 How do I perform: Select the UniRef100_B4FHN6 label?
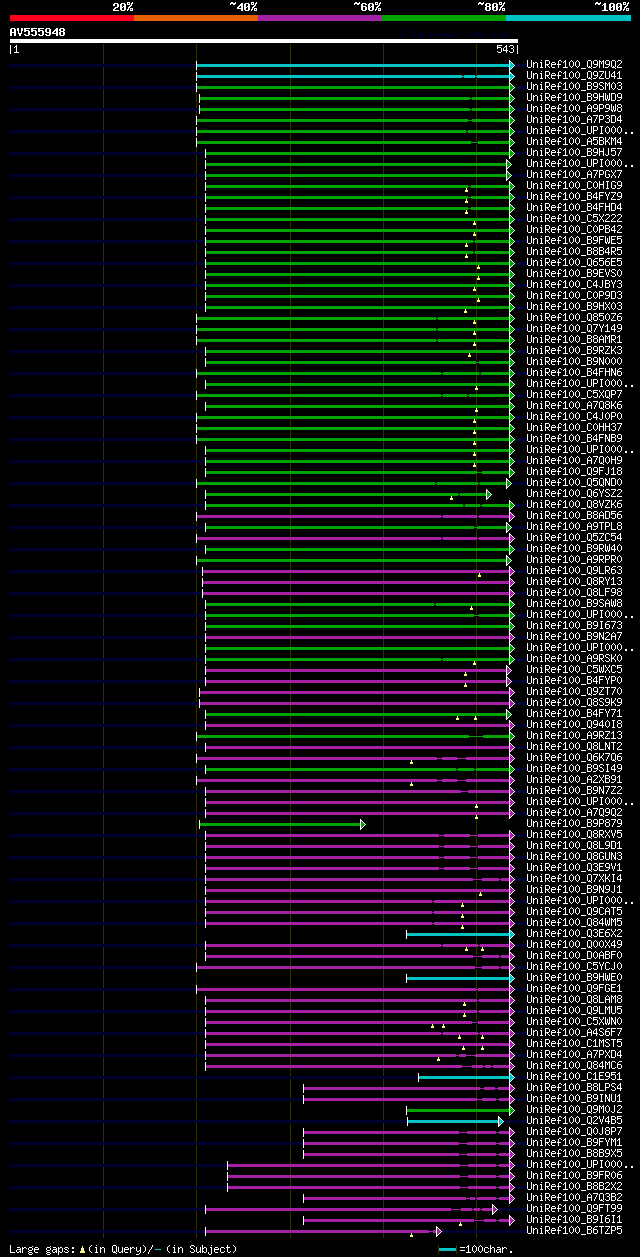pyautogui.click(x=574, y=372)
